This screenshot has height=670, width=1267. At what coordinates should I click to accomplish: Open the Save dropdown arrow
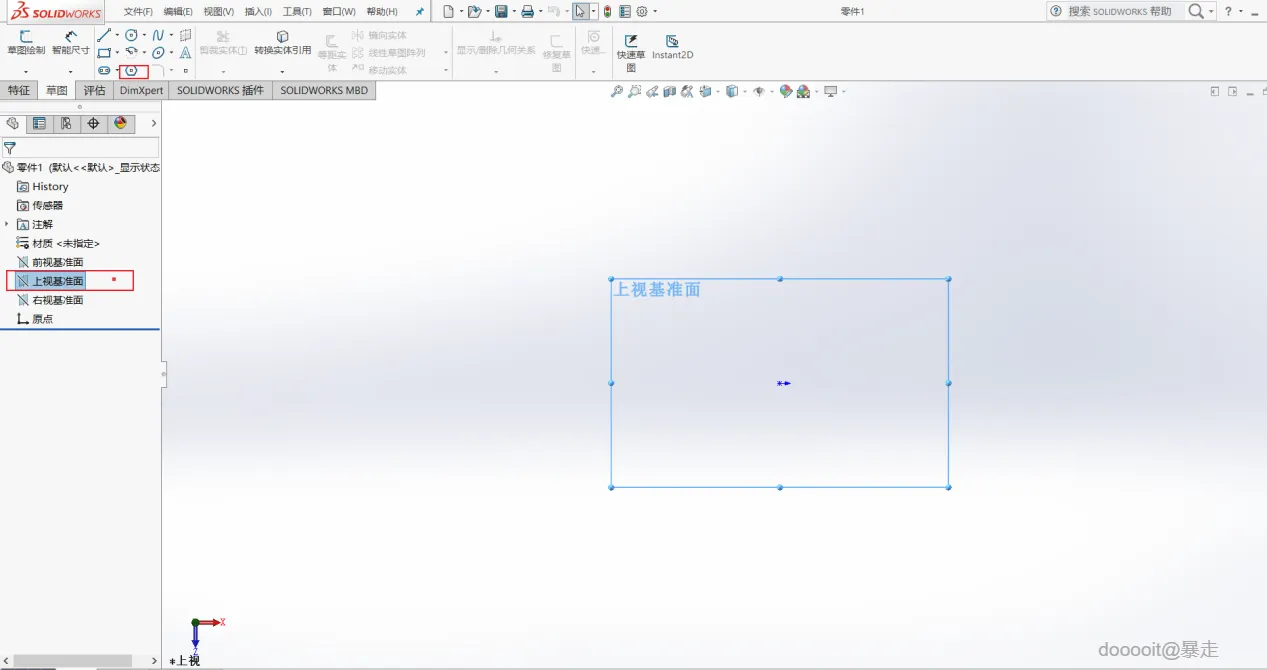514,11
